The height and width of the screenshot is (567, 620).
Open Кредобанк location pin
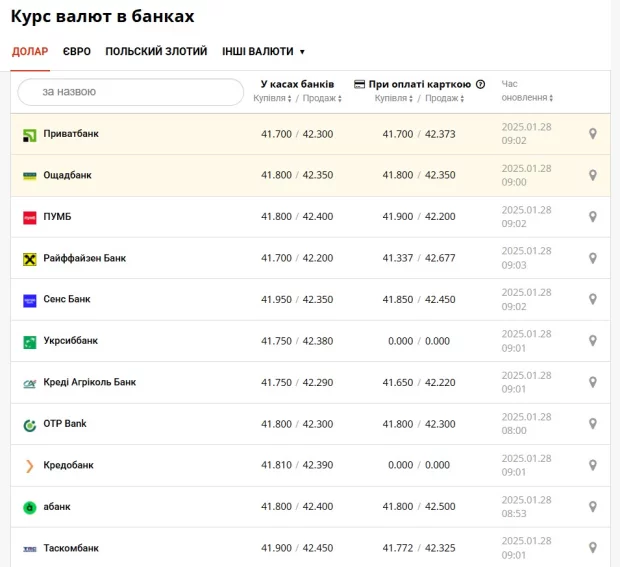click(592, 465)
